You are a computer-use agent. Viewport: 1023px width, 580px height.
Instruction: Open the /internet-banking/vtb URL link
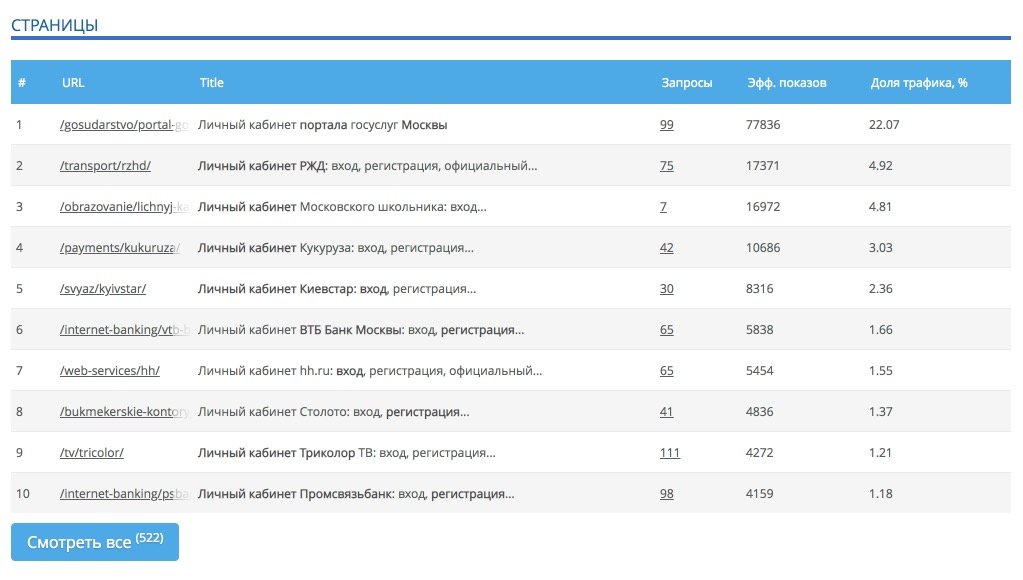[x=124, y=330]
